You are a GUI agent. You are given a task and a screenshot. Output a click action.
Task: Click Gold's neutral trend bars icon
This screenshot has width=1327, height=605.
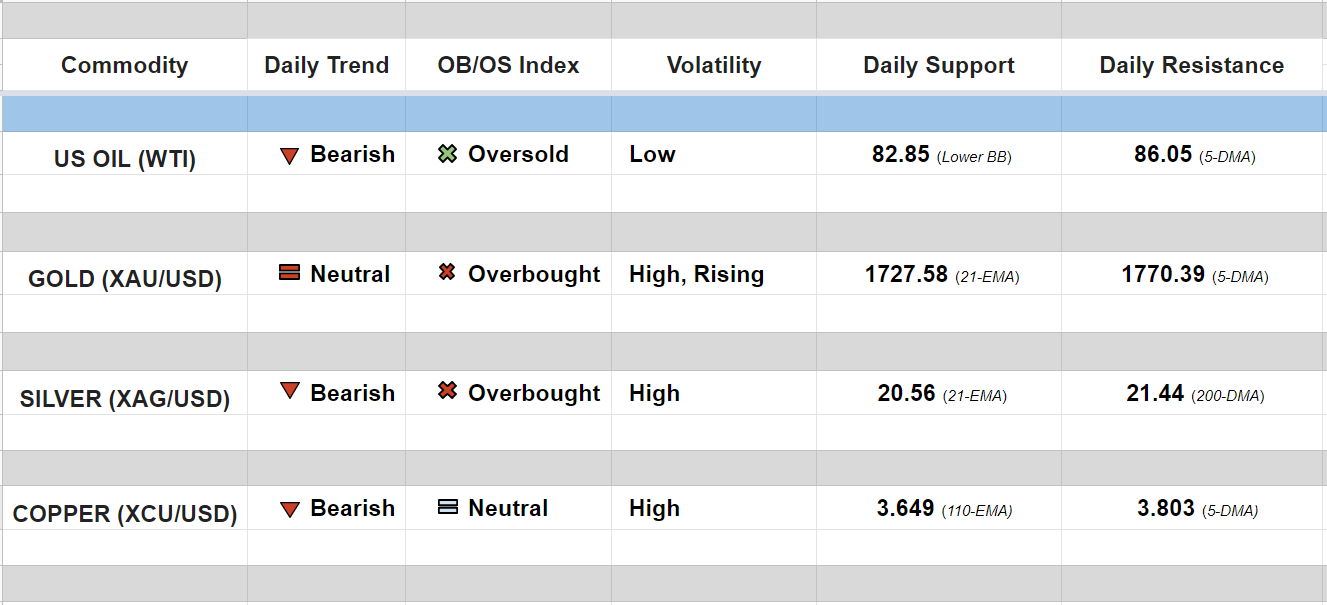pyautogui.click(x=290, y=273)
